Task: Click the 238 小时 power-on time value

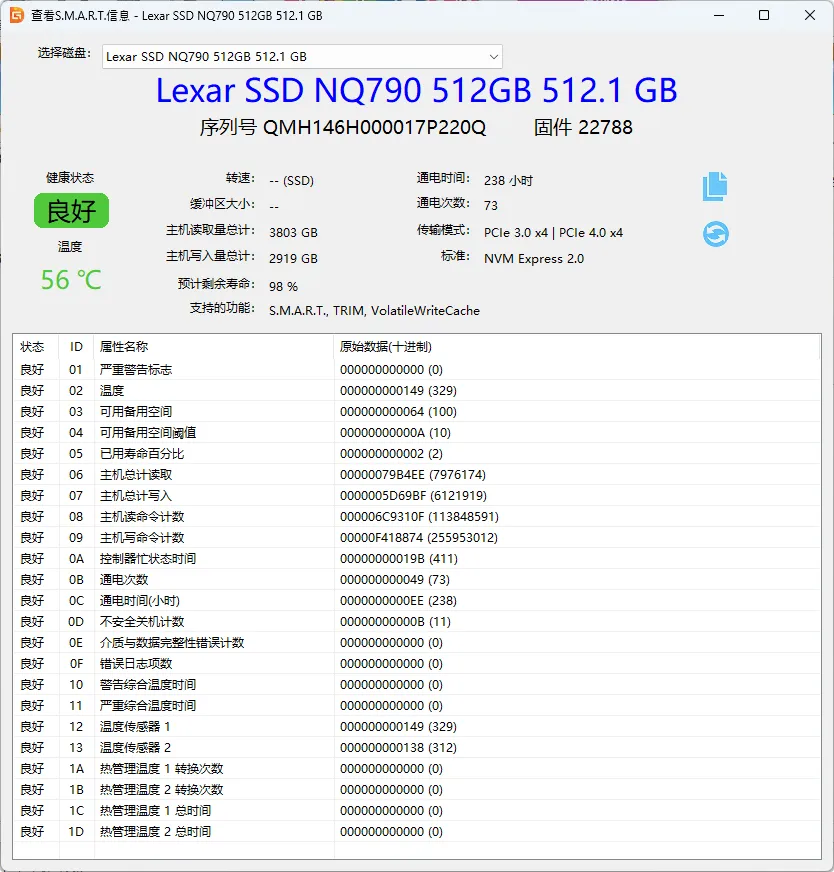Action: pyautogui.click(x=508, y=181)
